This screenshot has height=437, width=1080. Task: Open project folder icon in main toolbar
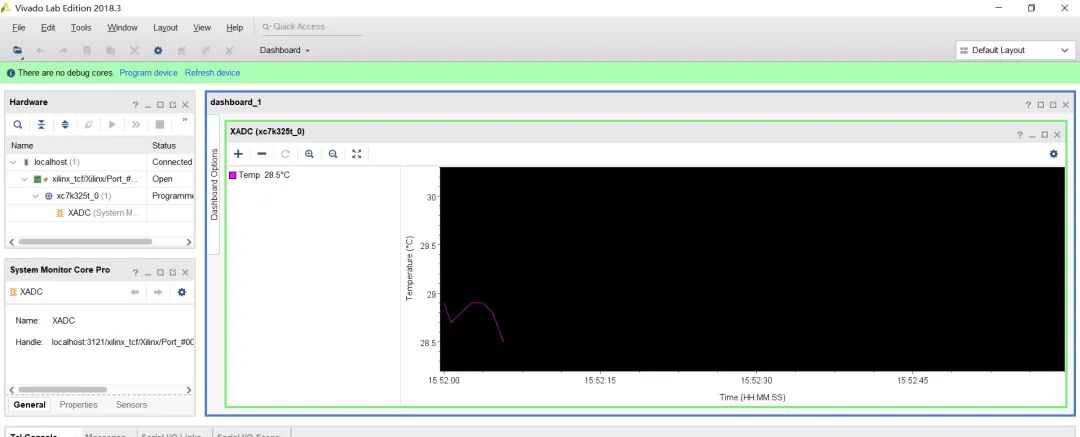(x=17, y=50)
